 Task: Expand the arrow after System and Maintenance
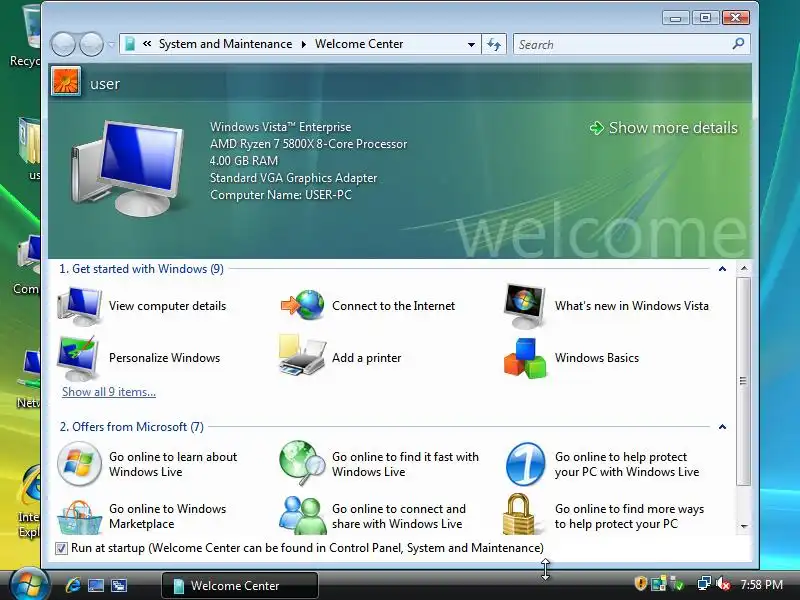(304, 44)
